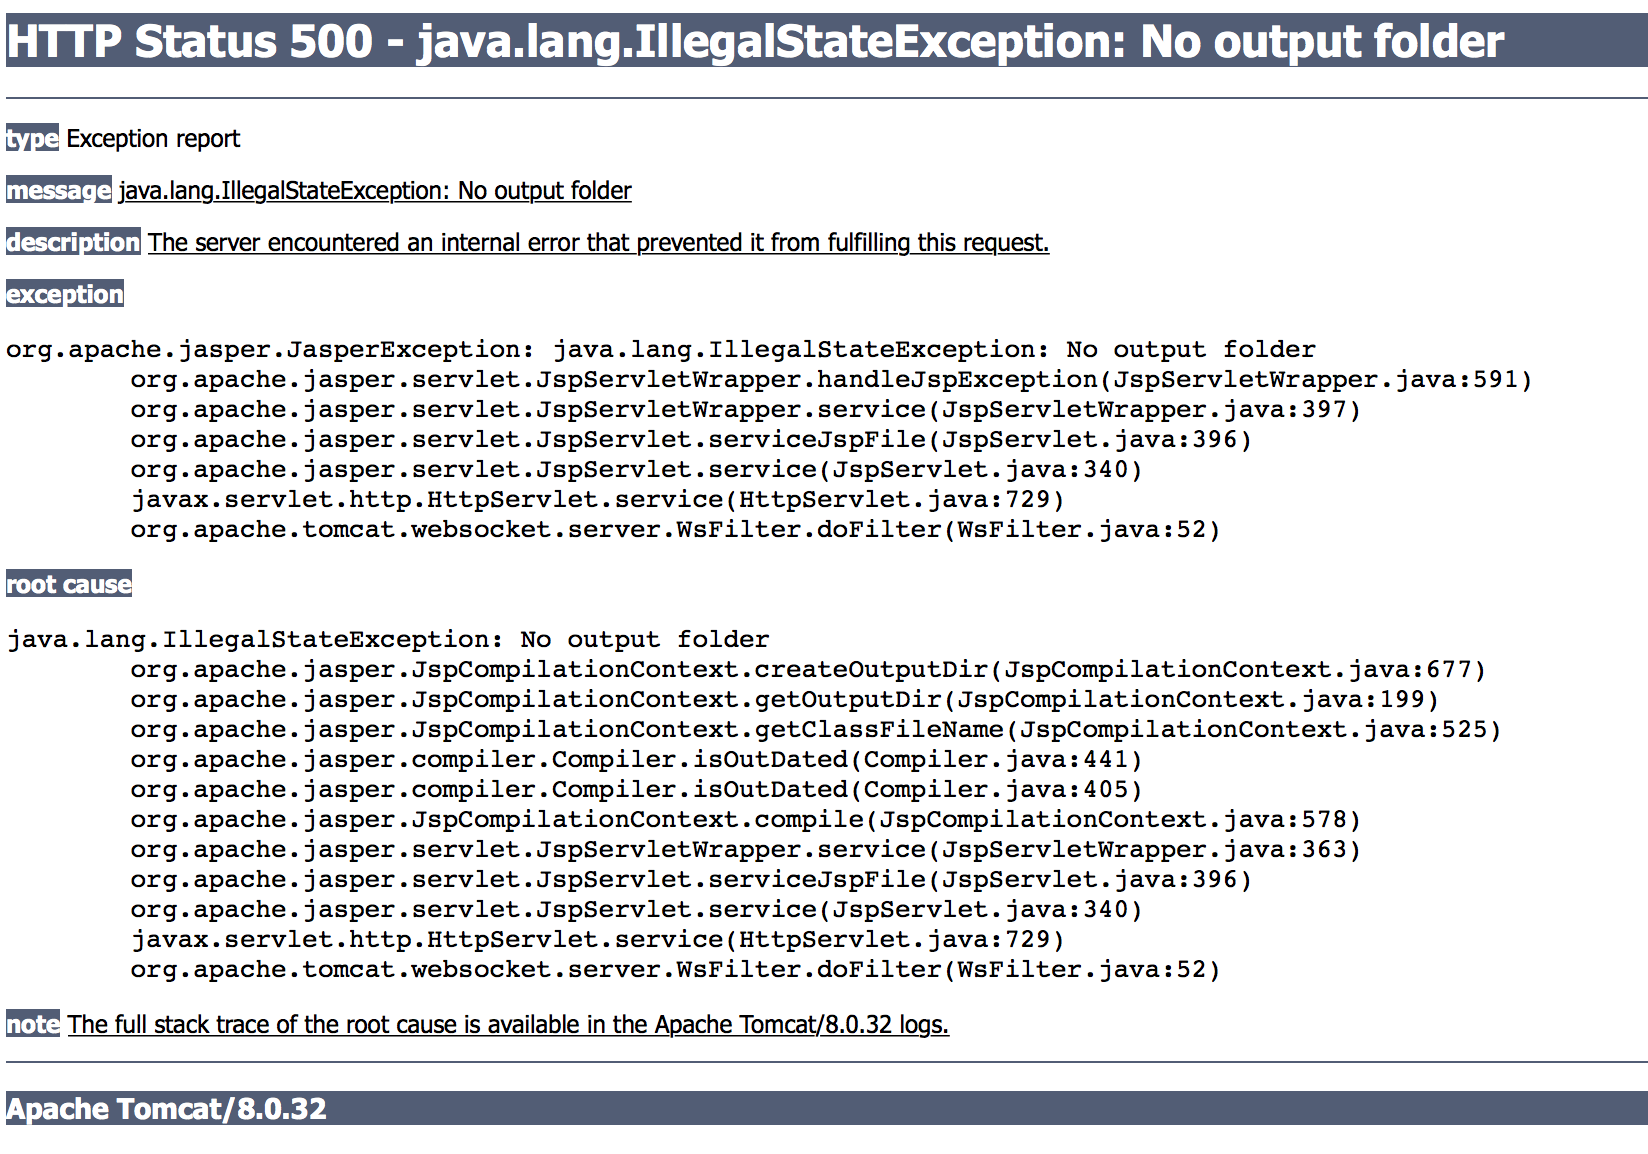Click the JspServletWrapper.java:397 line
The width and height of the screenshot is (1648, 1154).
click(746, 409)
